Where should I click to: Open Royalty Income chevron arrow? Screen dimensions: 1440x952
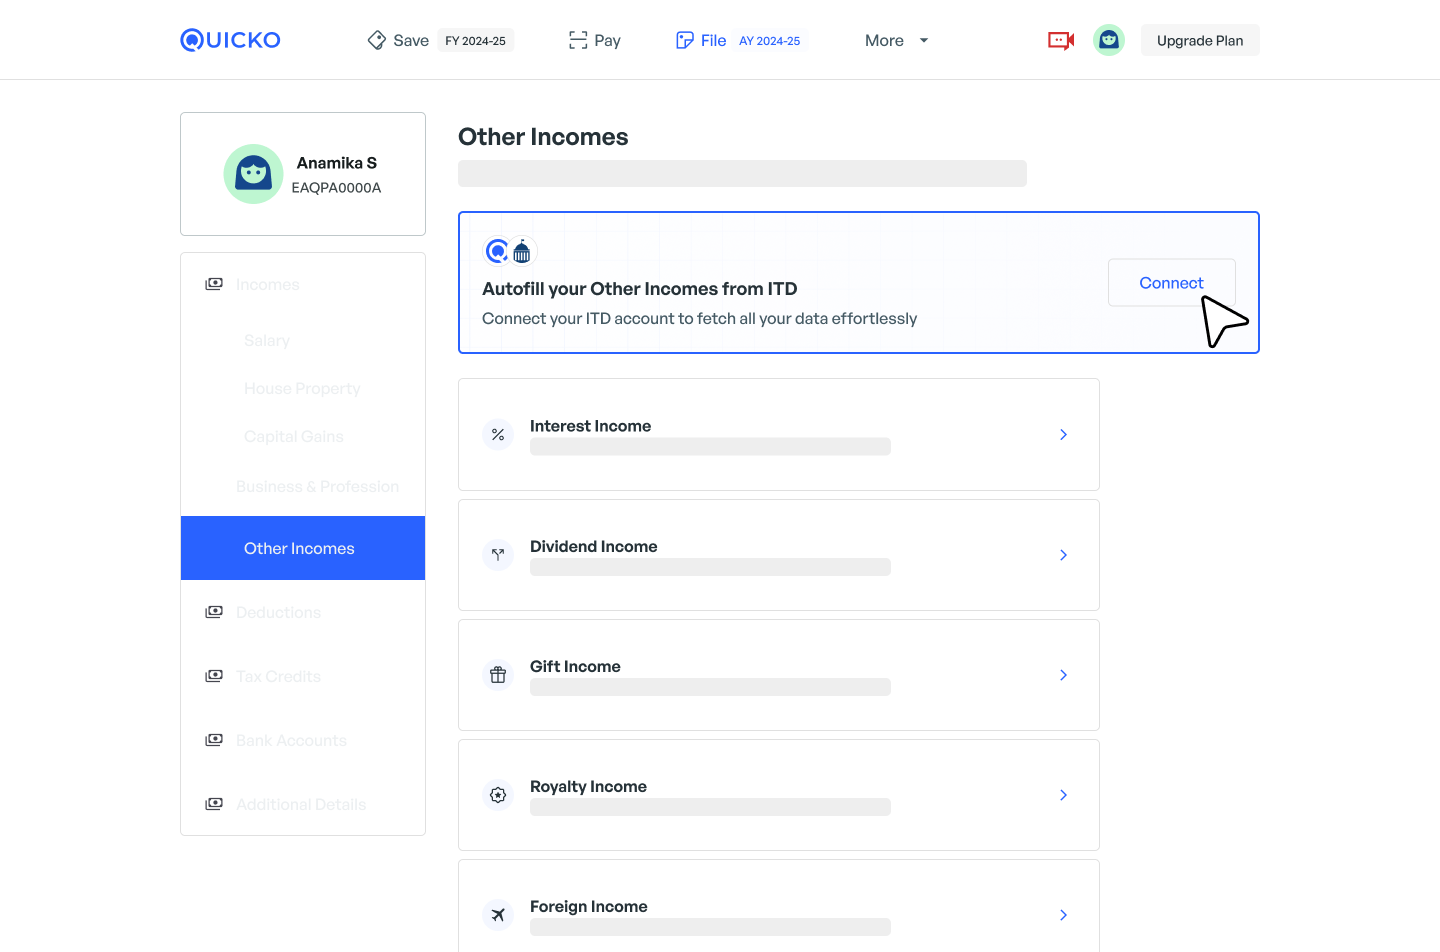click(x=1063, y=795)
